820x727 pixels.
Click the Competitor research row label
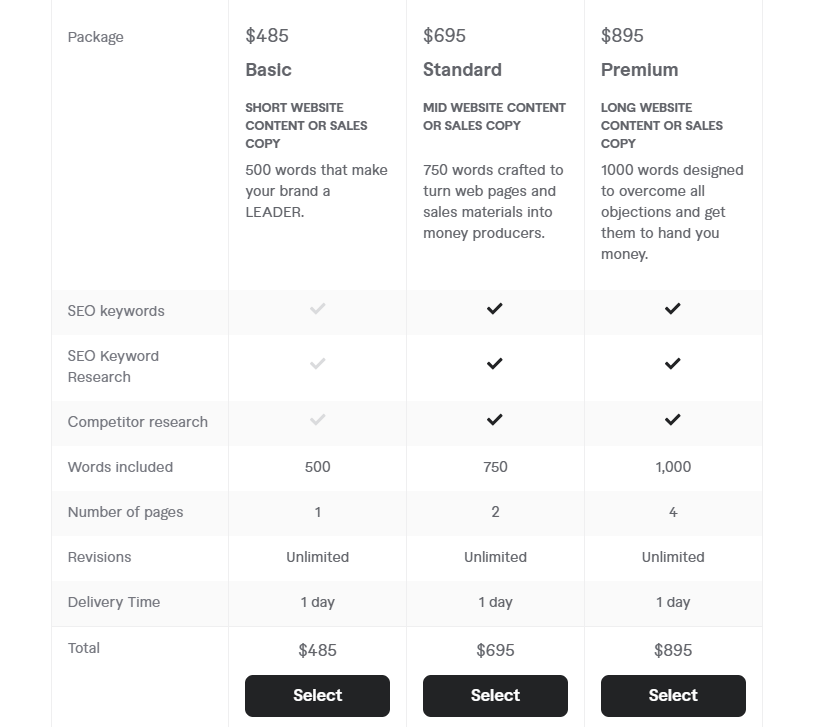tap(137, 422)
